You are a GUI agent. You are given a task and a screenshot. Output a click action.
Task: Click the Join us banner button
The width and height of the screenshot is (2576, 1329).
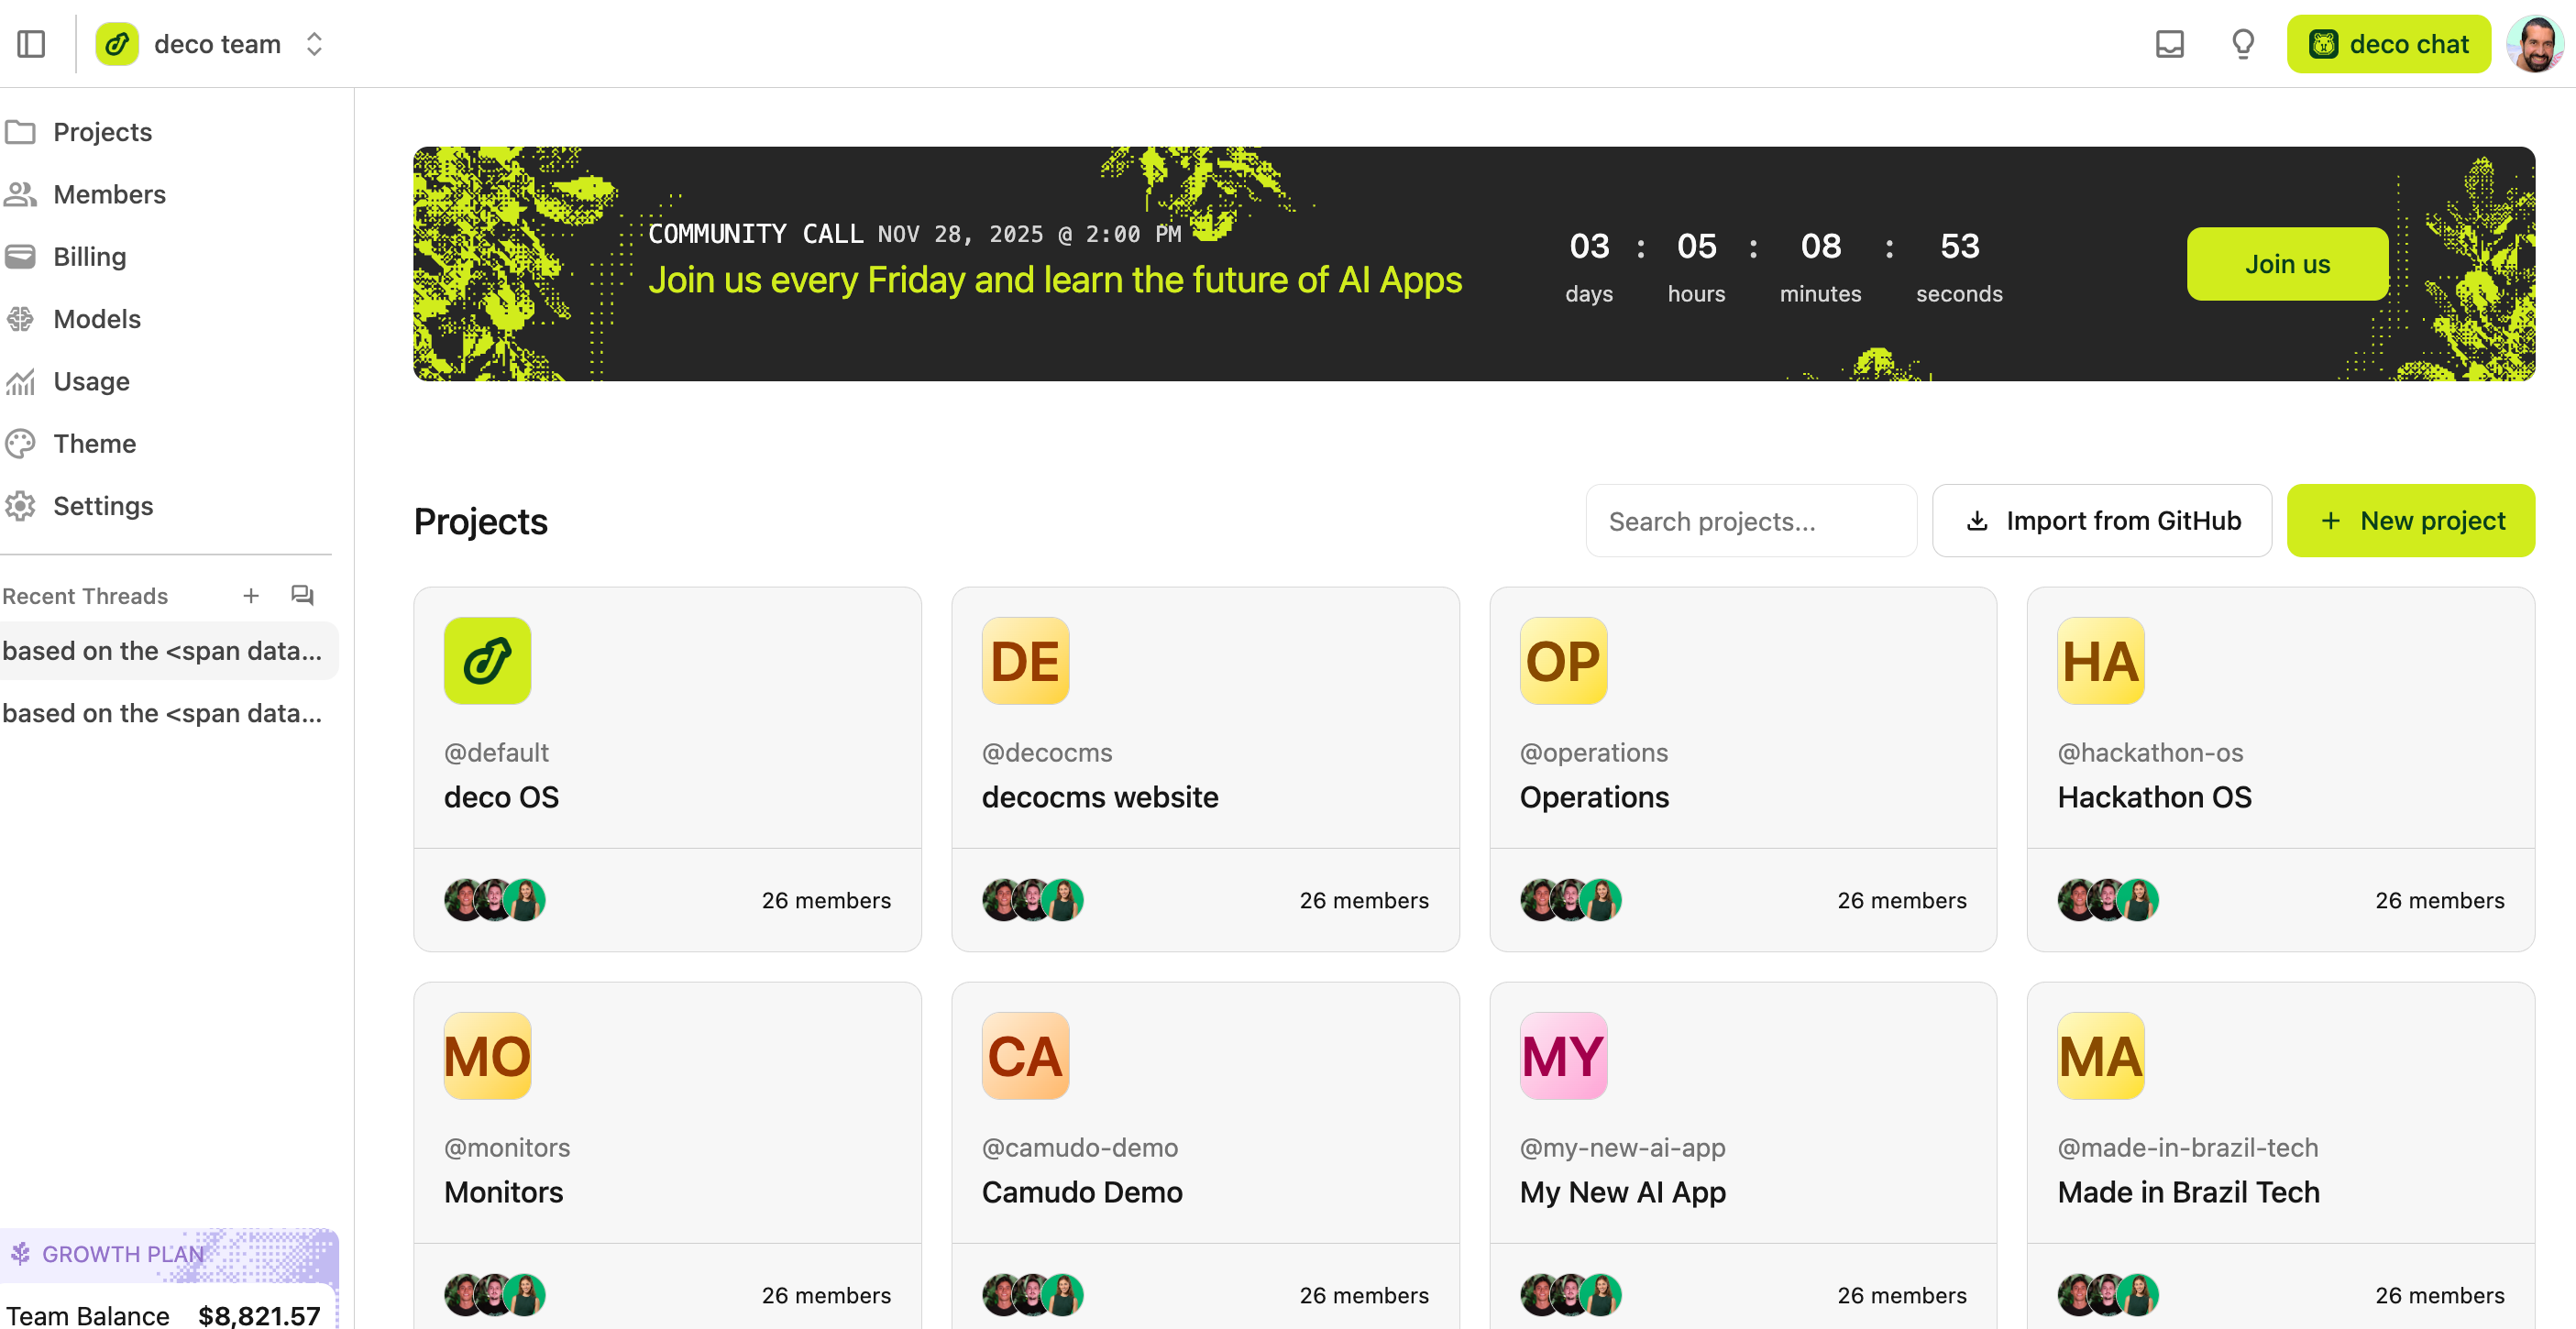coord(2286,264)
